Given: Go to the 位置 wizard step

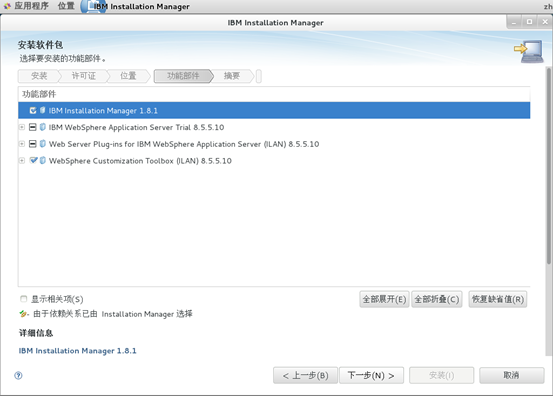Looking at the screenshot, I should click(x=128, y=76).
